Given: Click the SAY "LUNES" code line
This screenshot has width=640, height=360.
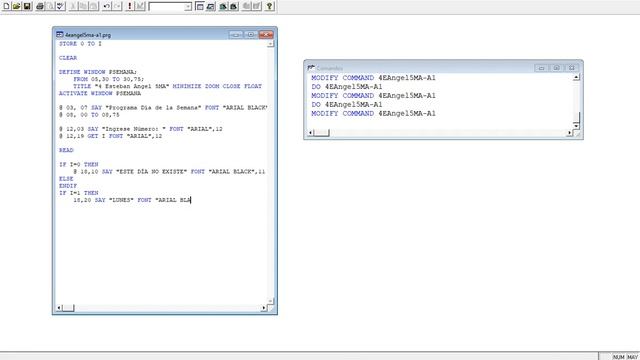Looking at the screenshot, I should [132, 200].
